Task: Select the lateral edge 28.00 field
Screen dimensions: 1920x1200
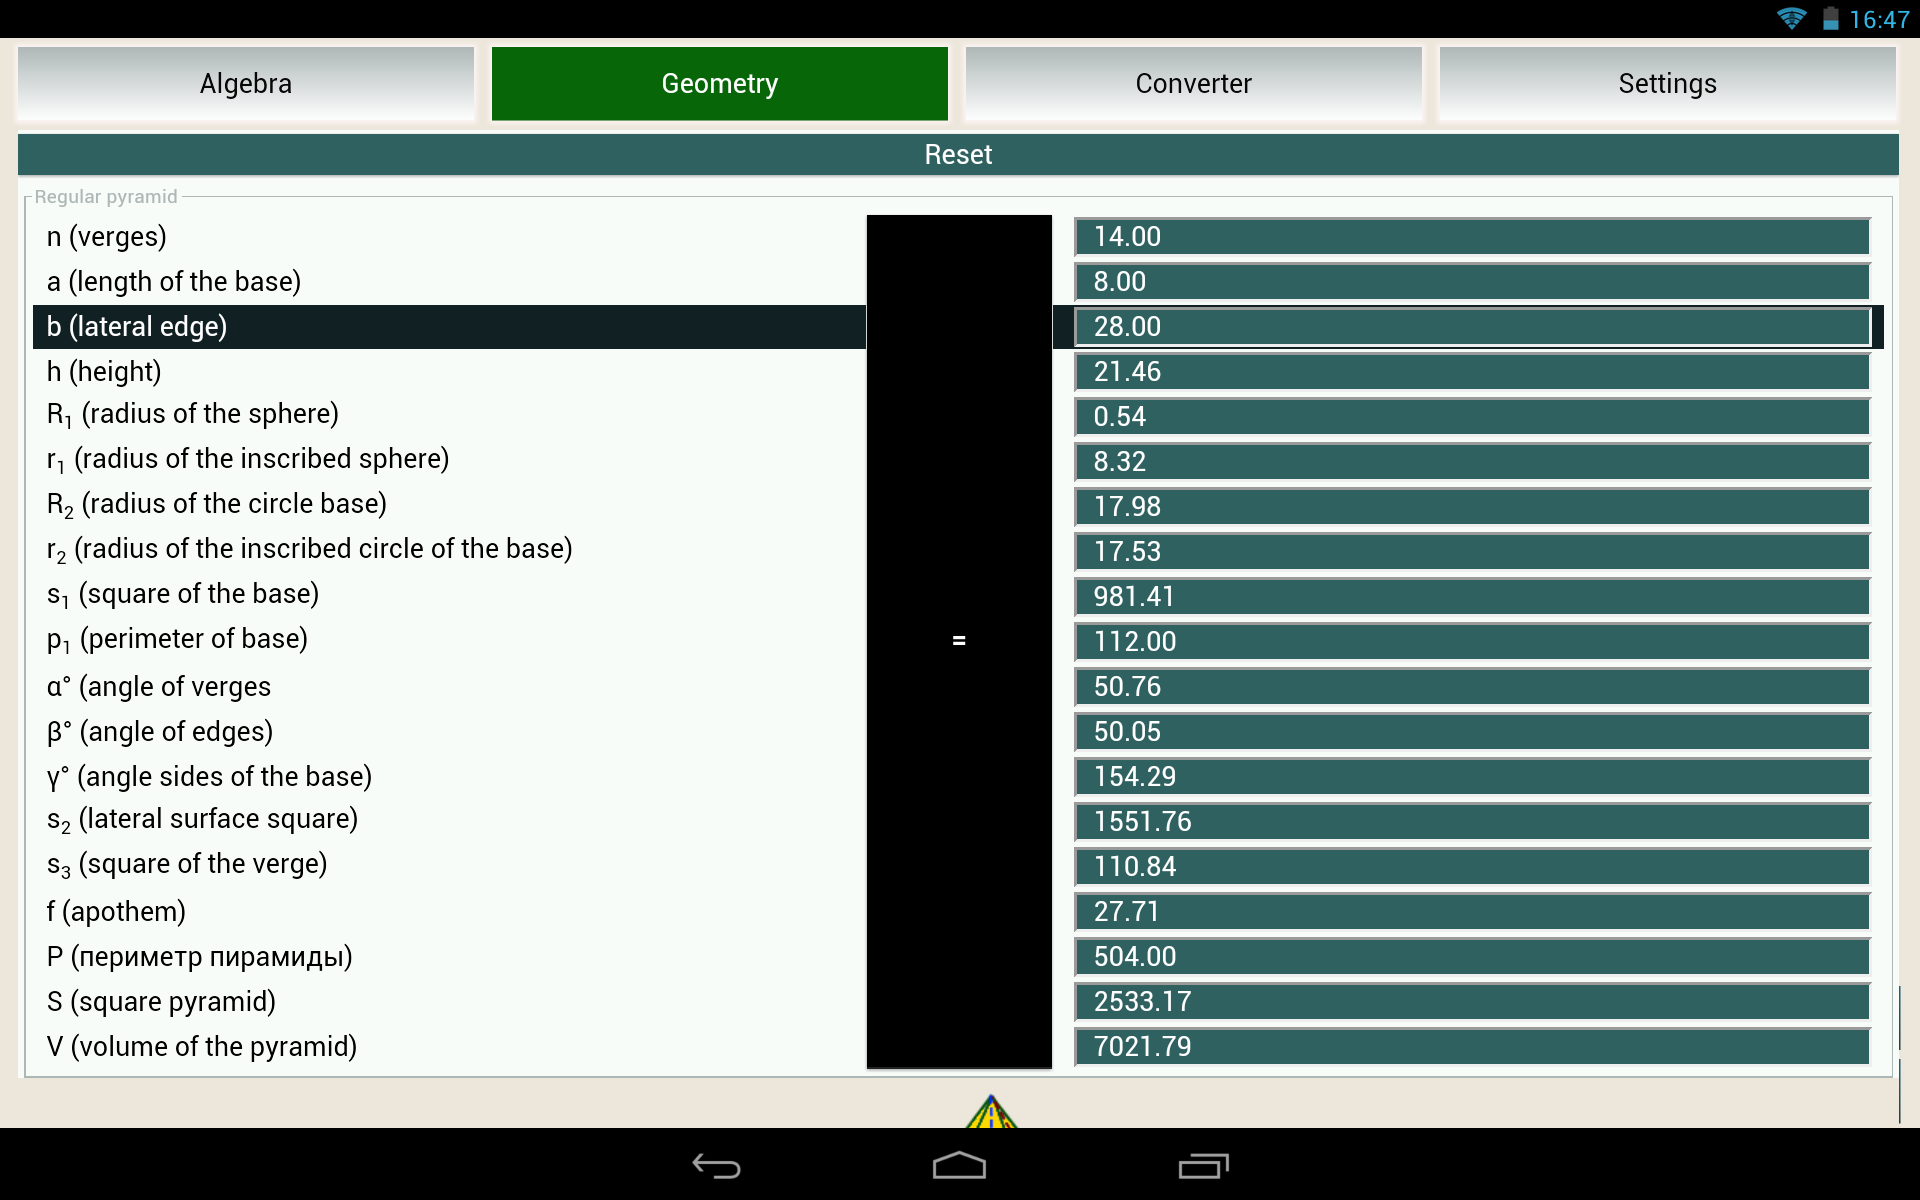Action: point(1471,327)
